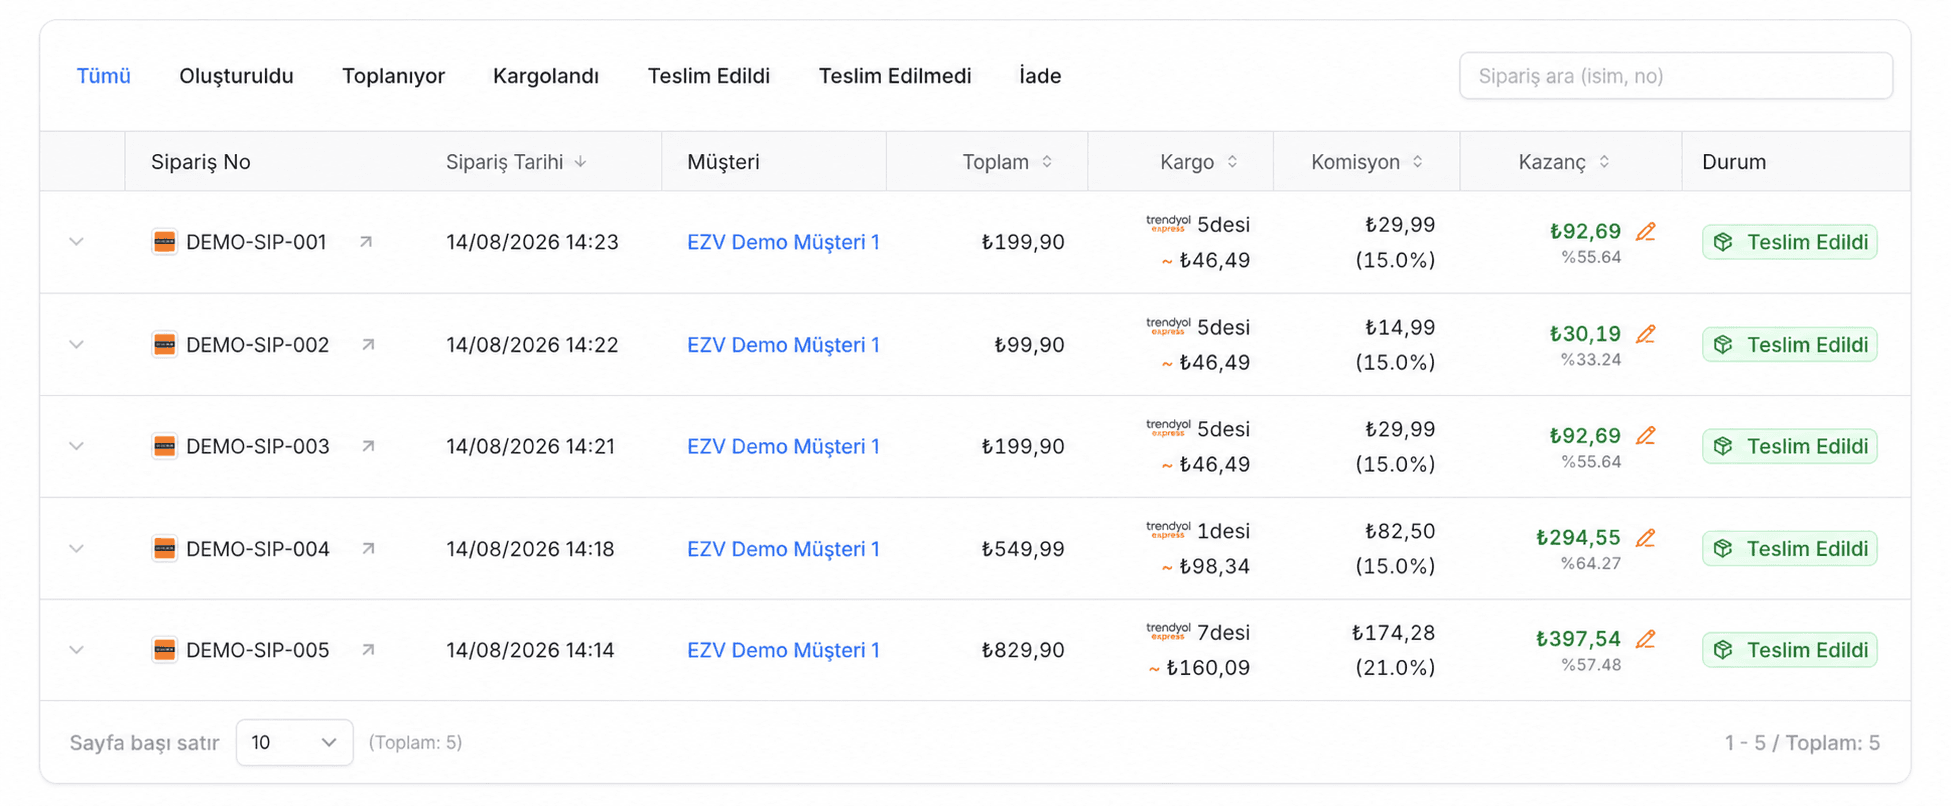Expand row DEMO-SIP-002 details
Image resolution: width=1951 pixels, height=806 pixels.
[x=76, y=345]
